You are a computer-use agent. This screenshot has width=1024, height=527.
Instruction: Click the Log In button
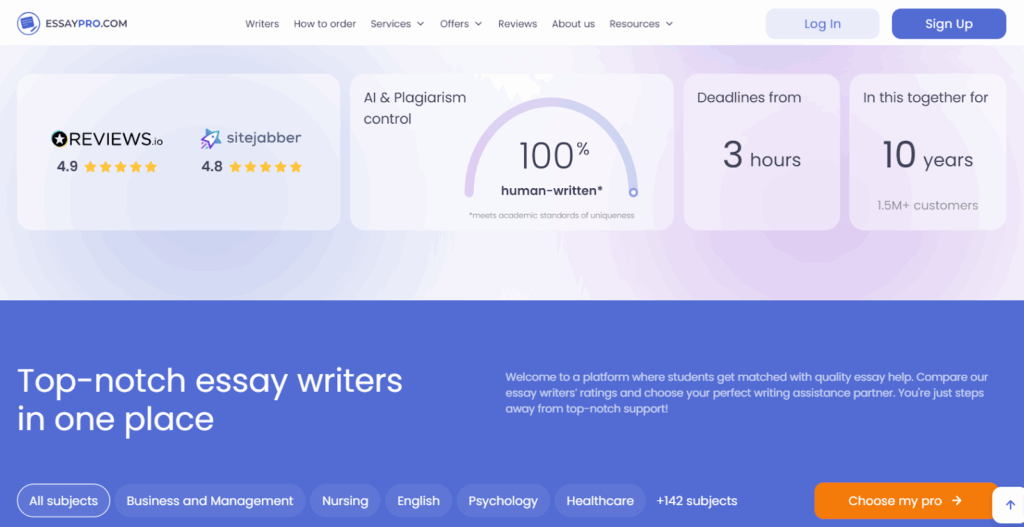[822, 24]
